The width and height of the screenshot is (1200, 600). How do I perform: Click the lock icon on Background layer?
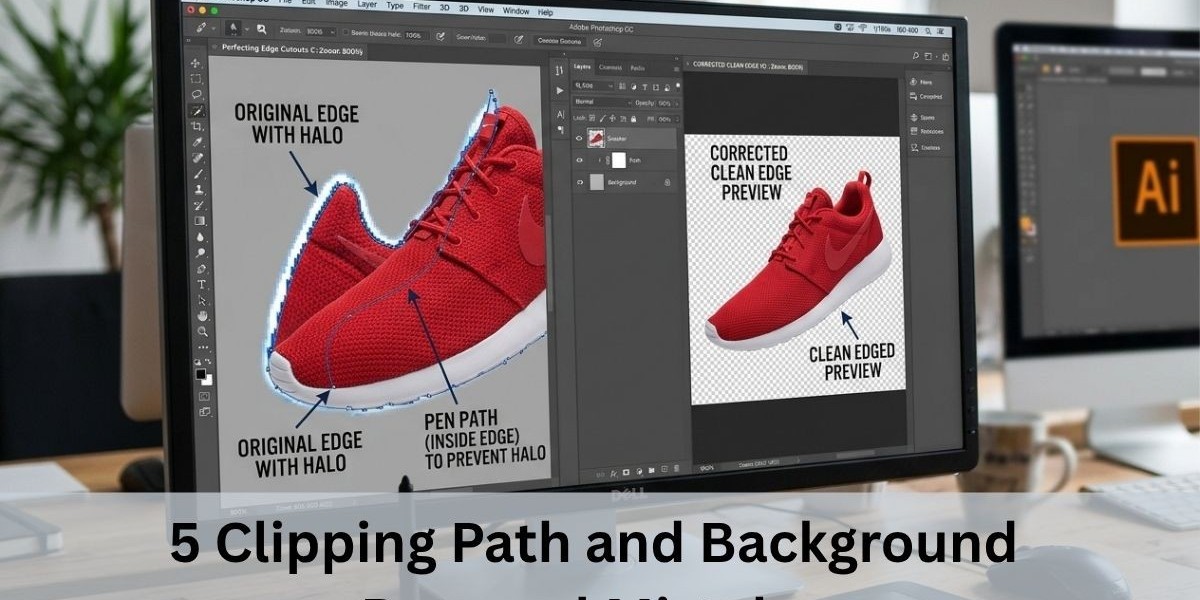point(667,182)
